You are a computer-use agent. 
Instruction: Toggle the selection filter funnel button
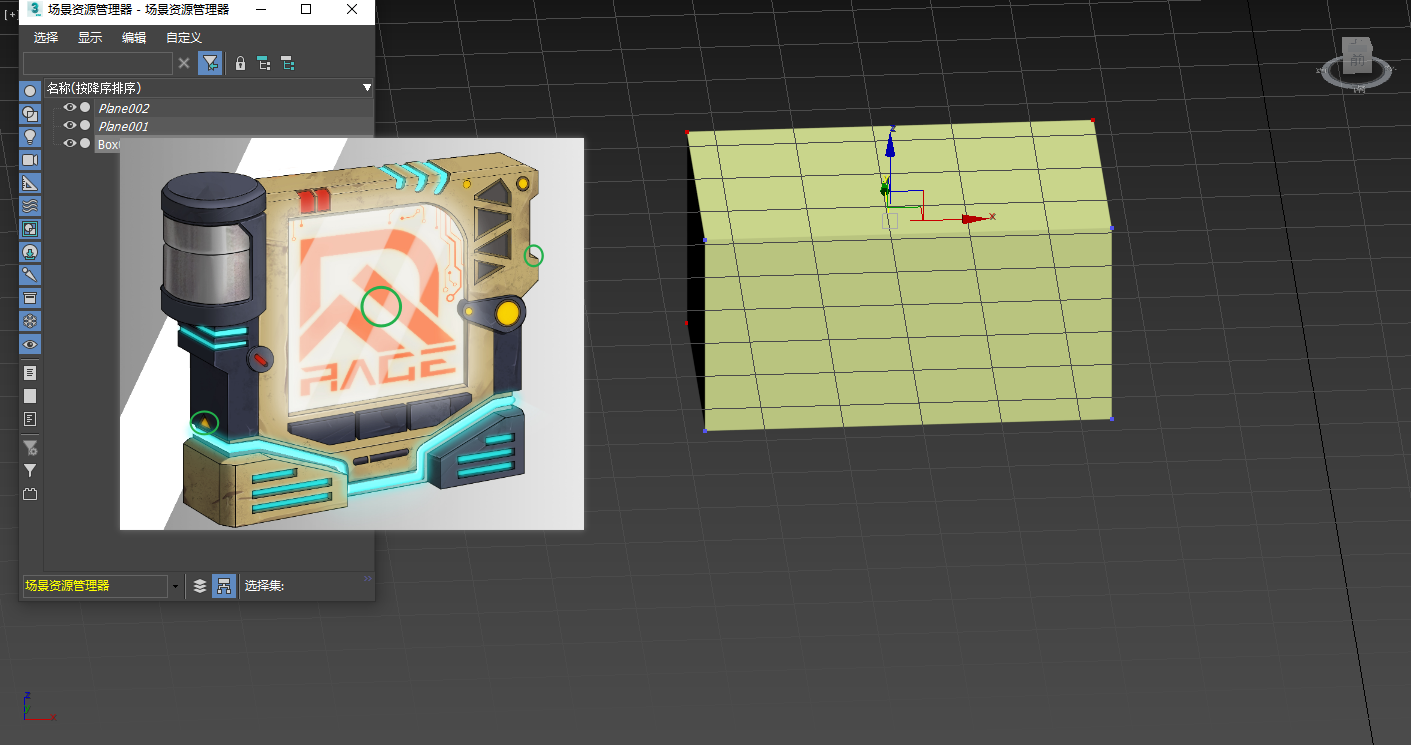(210, 63)
